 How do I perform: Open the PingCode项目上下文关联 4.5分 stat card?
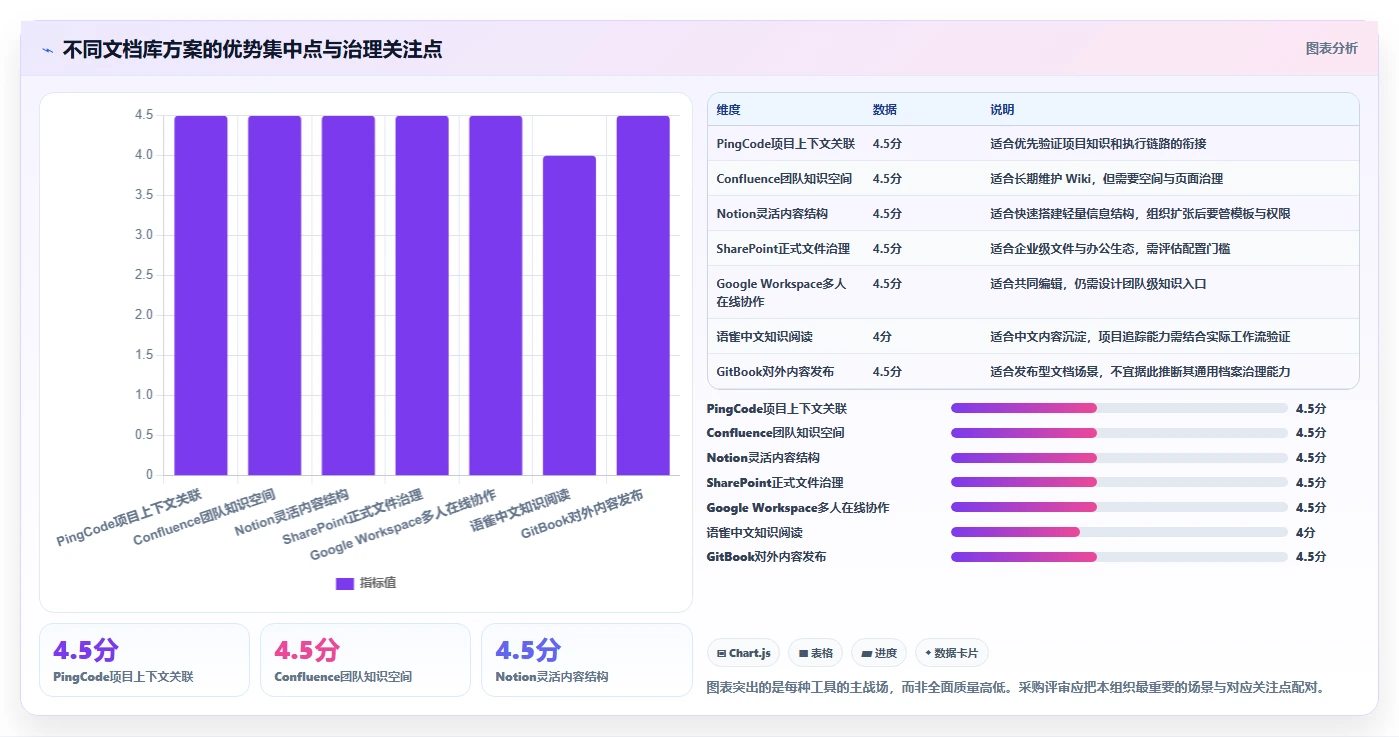pyautogui.click(x=144, y=660)
